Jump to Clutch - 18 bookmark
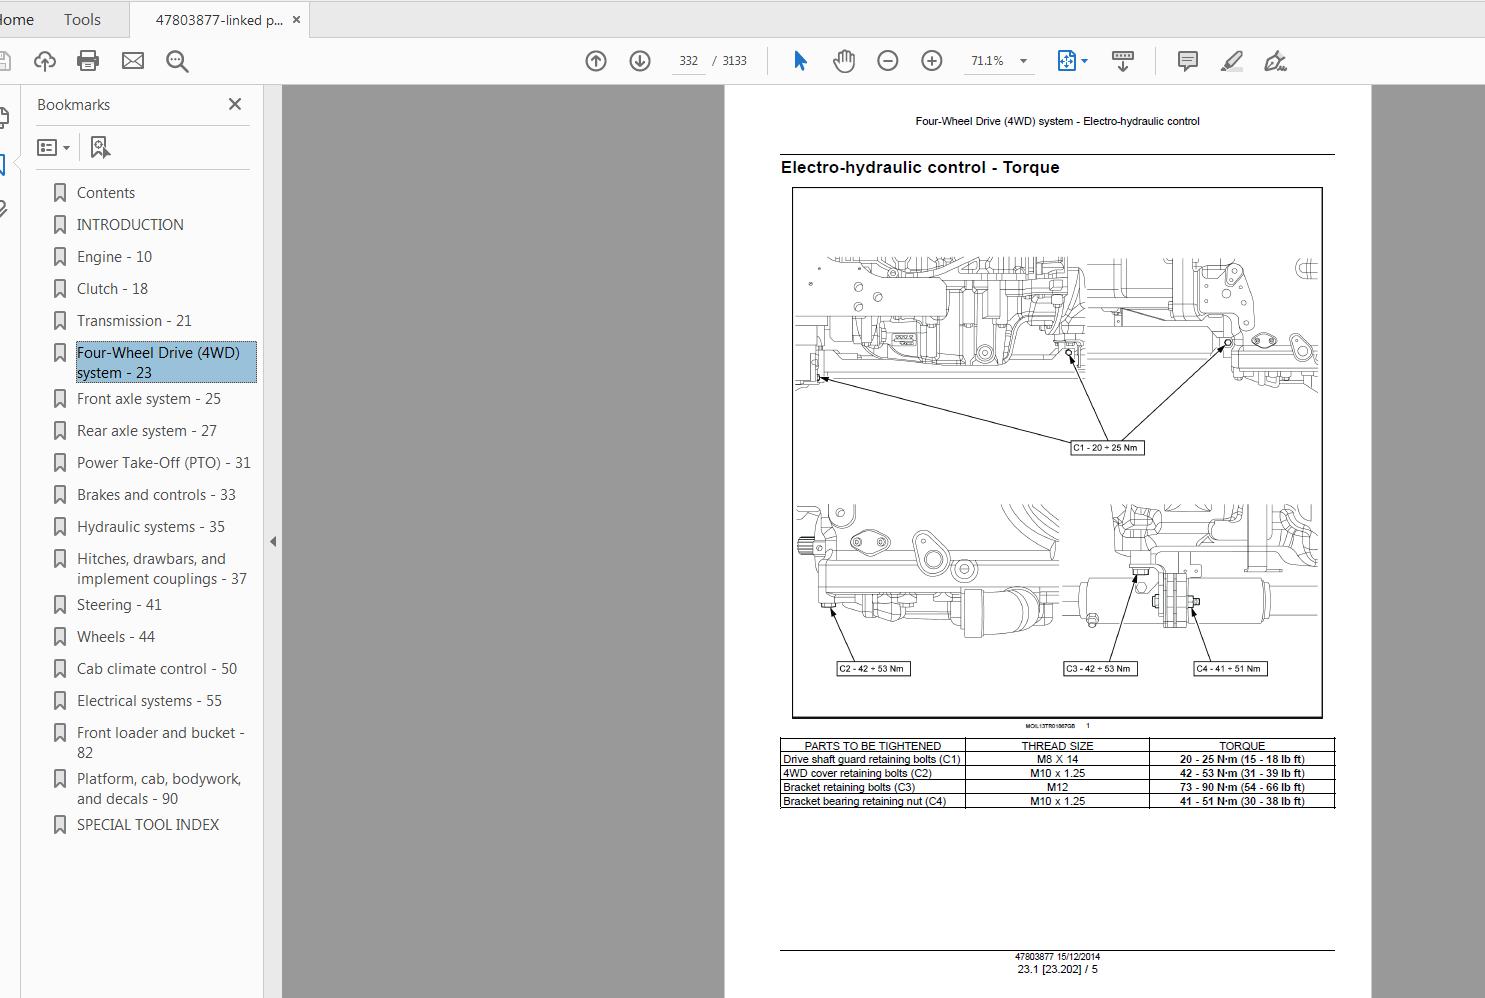The width and height of the screenshot is (1485, 998). click(112, 289)
